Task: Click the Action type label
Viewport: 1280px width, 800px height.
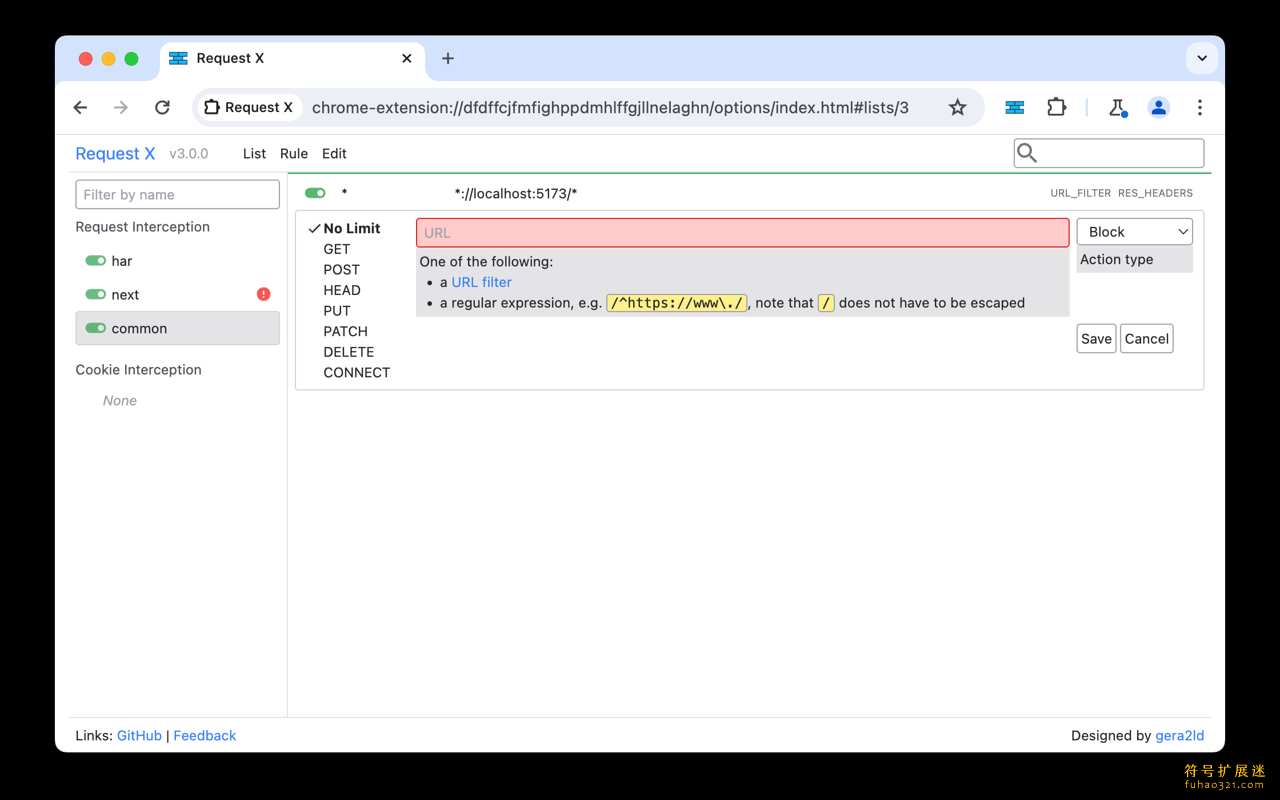Action: [x=1116, y=259]
